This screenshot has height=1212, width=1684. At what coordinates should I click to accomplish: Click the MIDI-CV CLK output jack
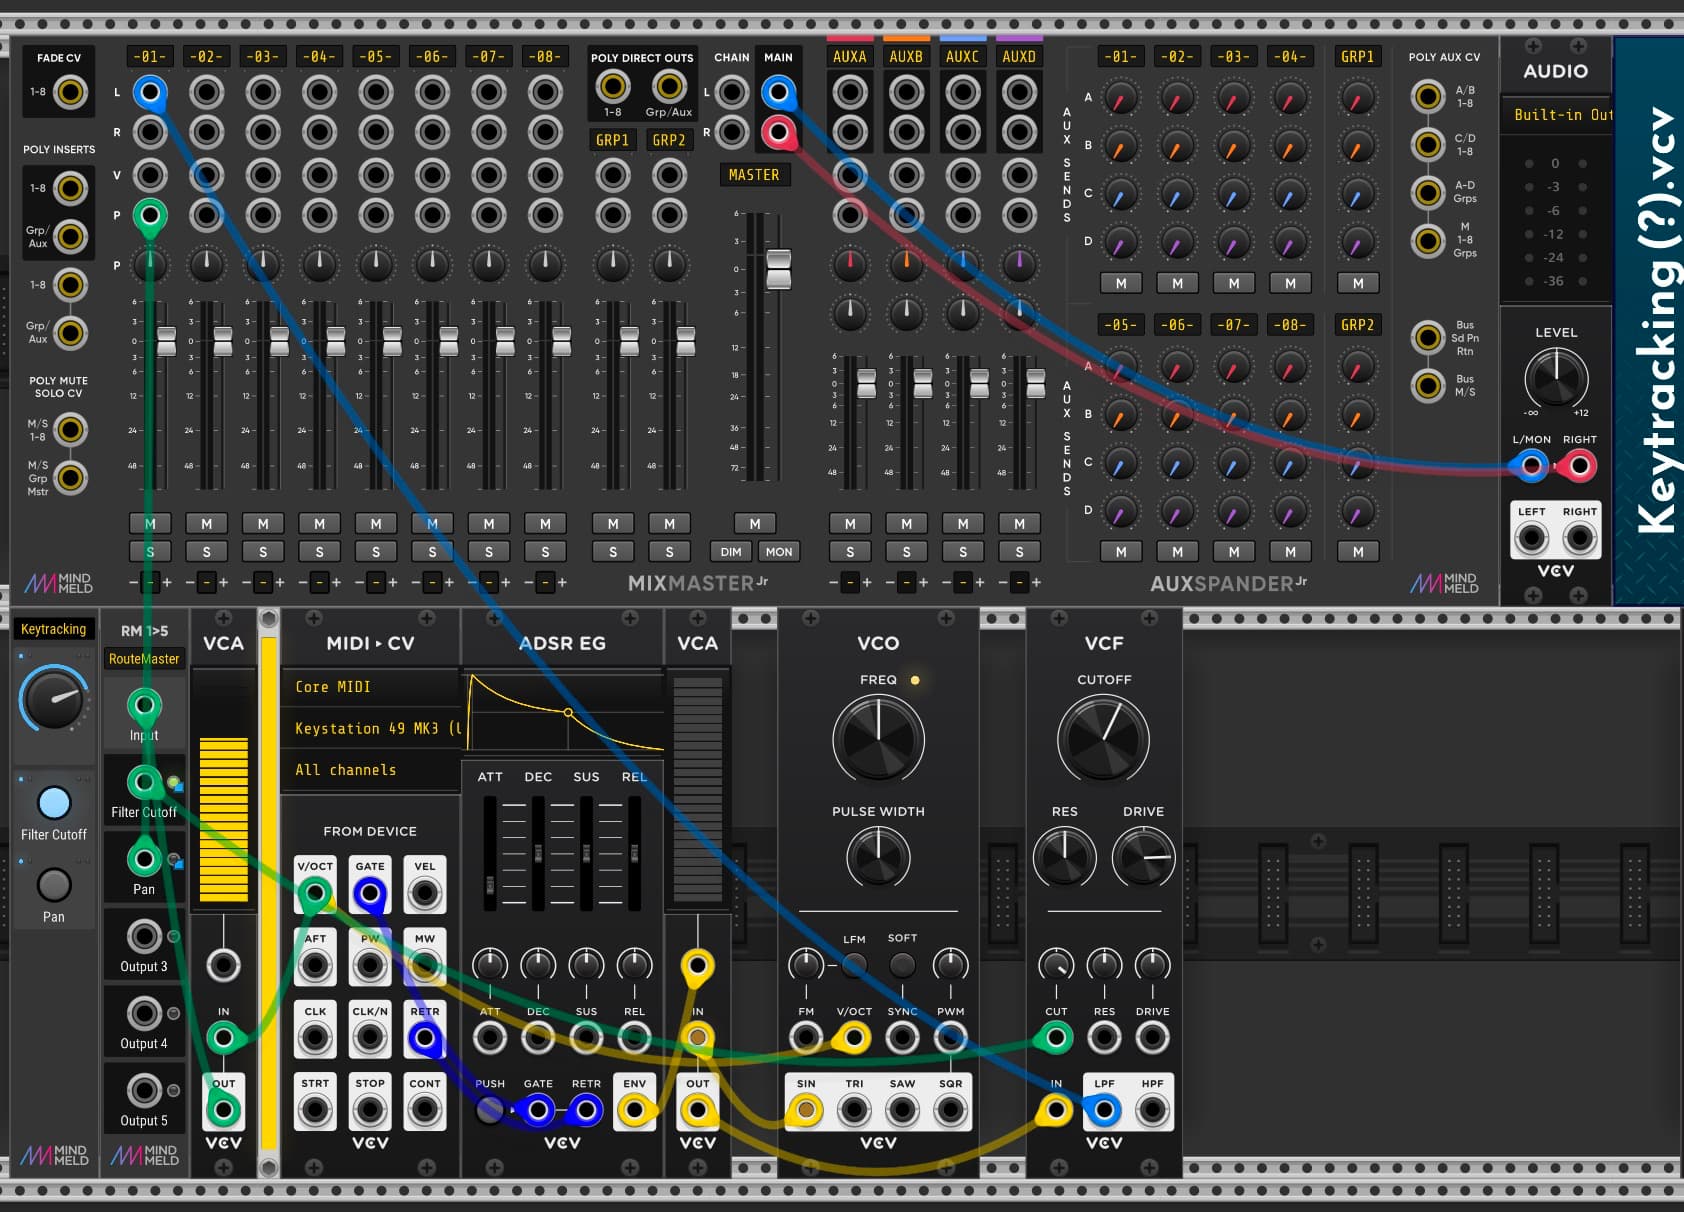pyautogui.click(x=315, y=1038)
